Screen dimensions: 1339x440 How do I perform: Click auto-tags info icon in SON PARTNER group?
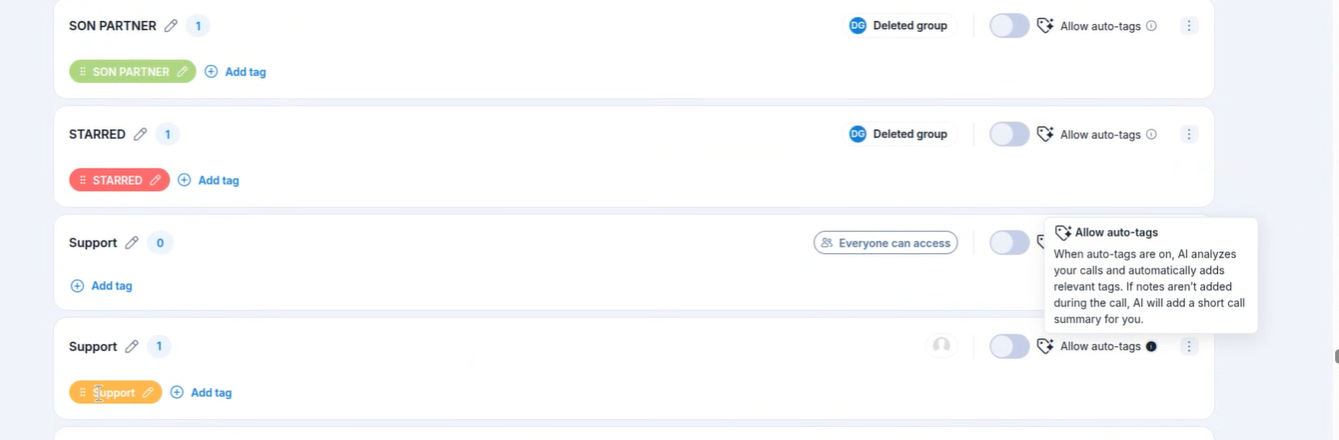coord(1151,26)
